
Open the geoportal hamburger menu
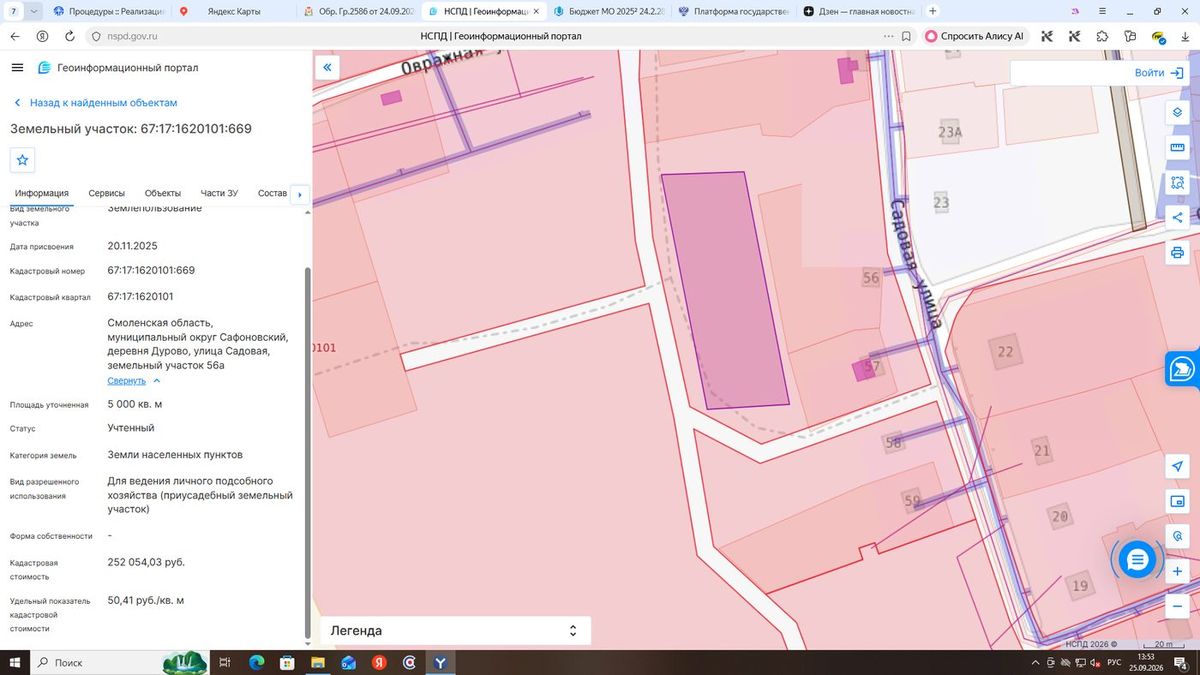click(17, 68)
